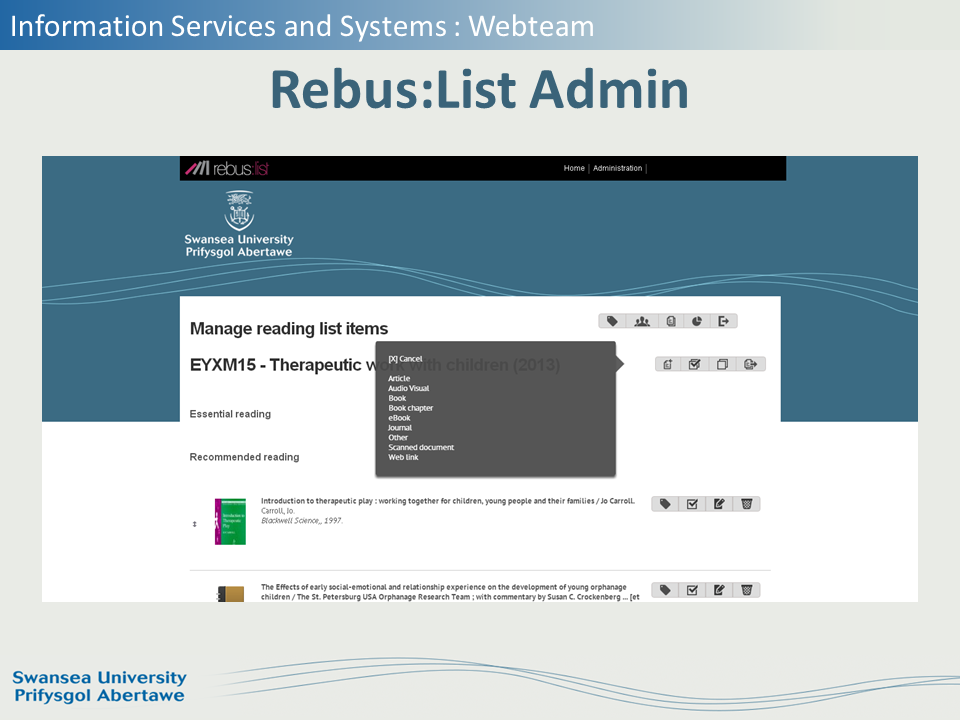Click the tag icon in the top toolbar
Image resolution: width=960 pixels, height=720 pixels.
coord(613,321)
